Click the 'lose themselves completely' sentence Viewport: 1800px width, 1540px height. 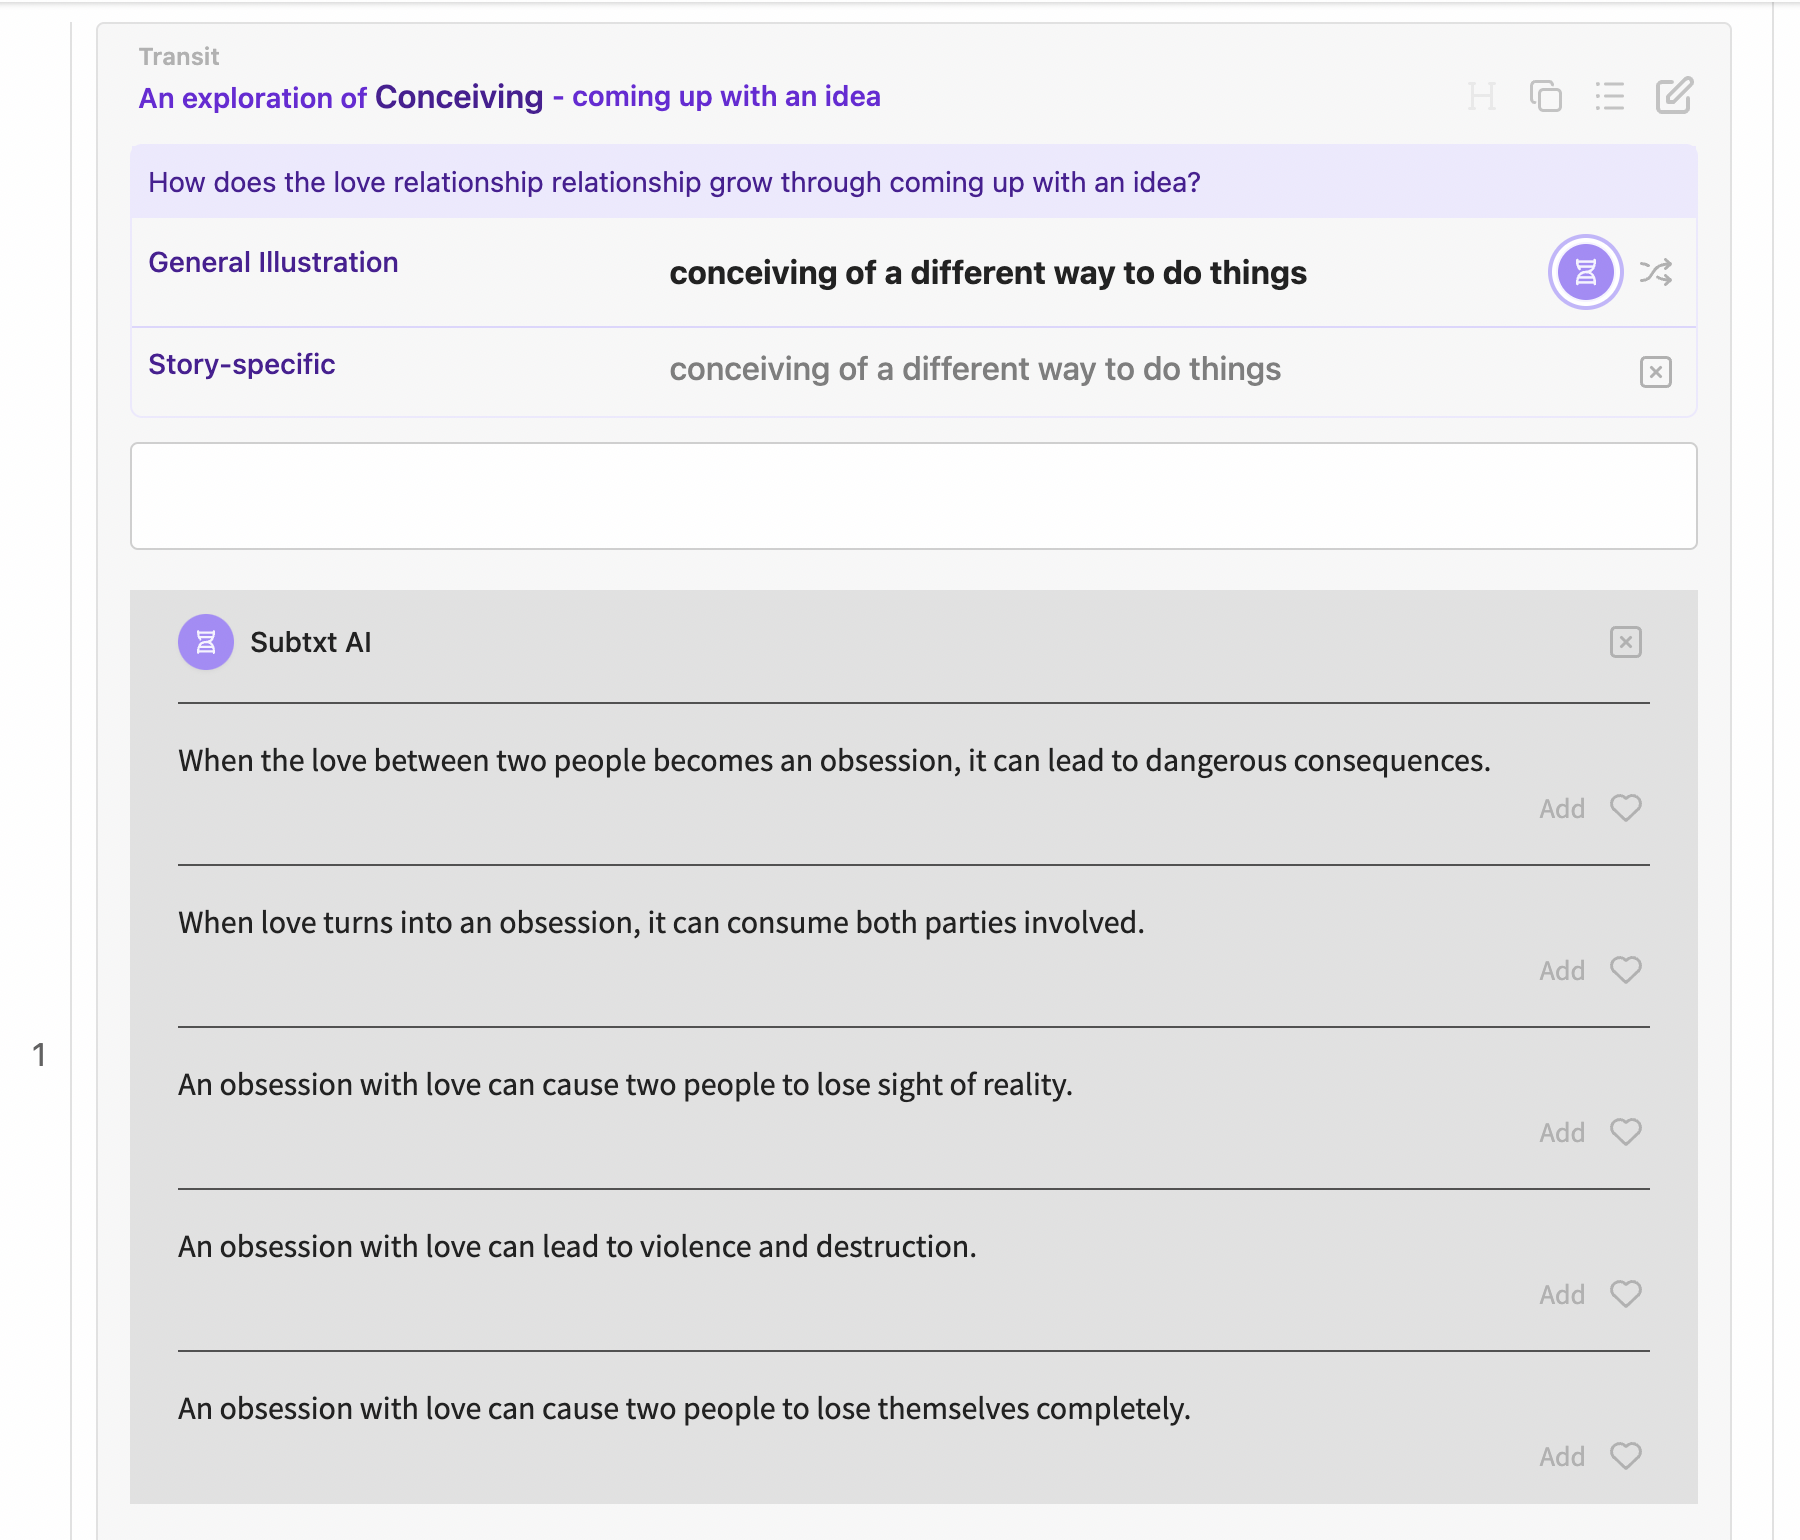coord(684,1408)
